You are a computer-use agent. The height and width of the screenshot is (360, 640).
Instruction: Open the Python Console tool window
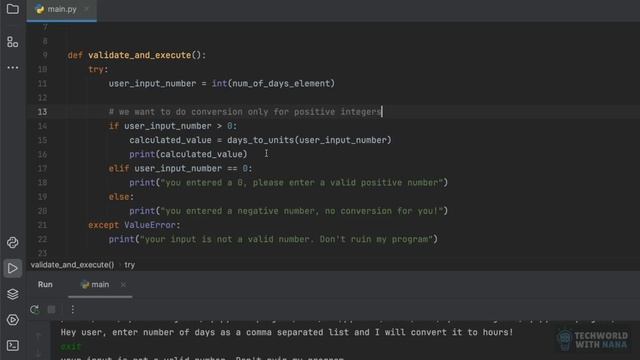tap(13, 242)
